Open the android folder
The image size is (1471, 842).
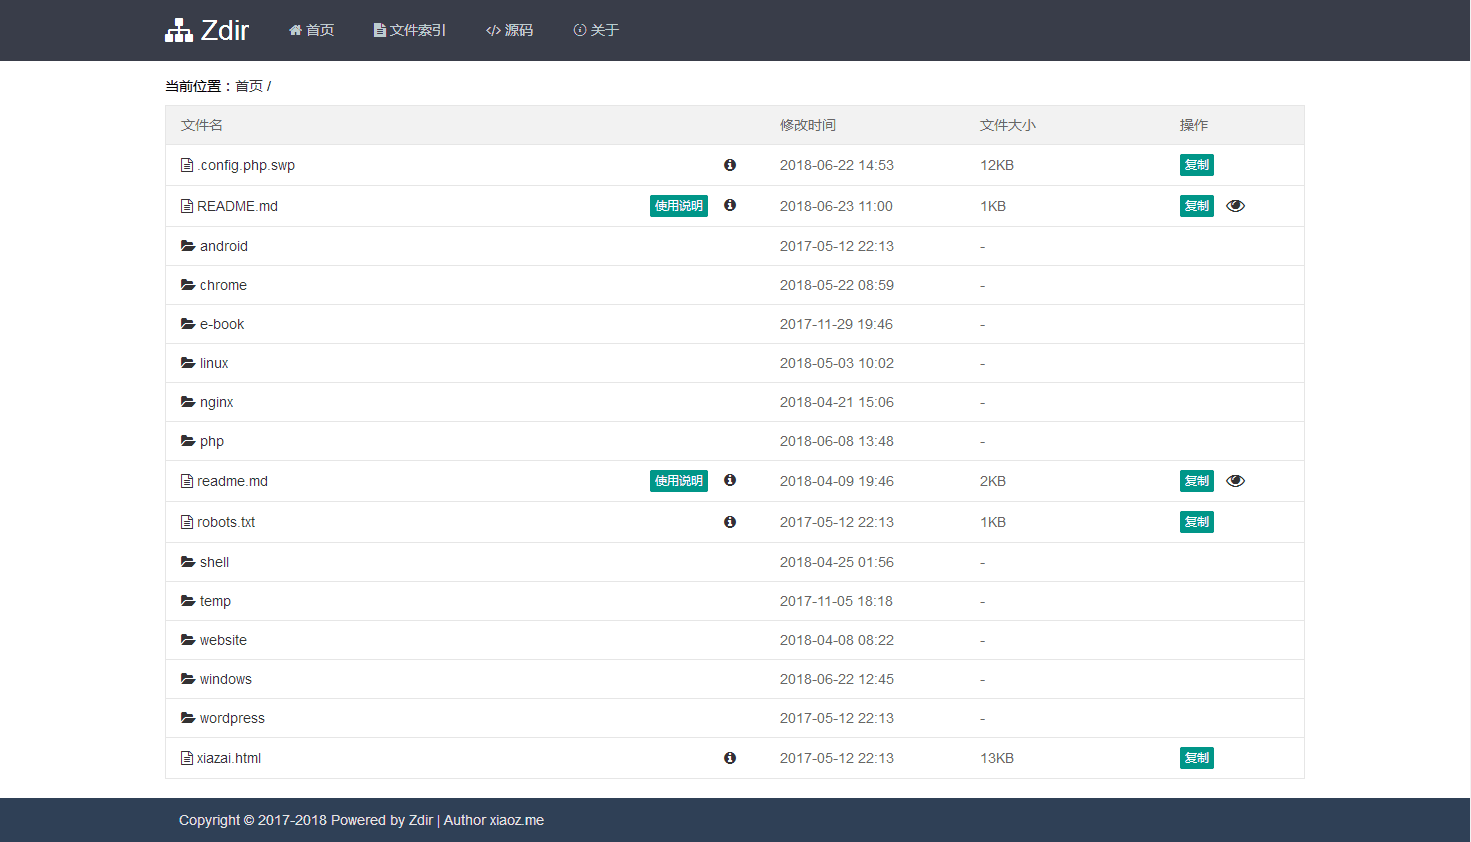click(223, 246)
